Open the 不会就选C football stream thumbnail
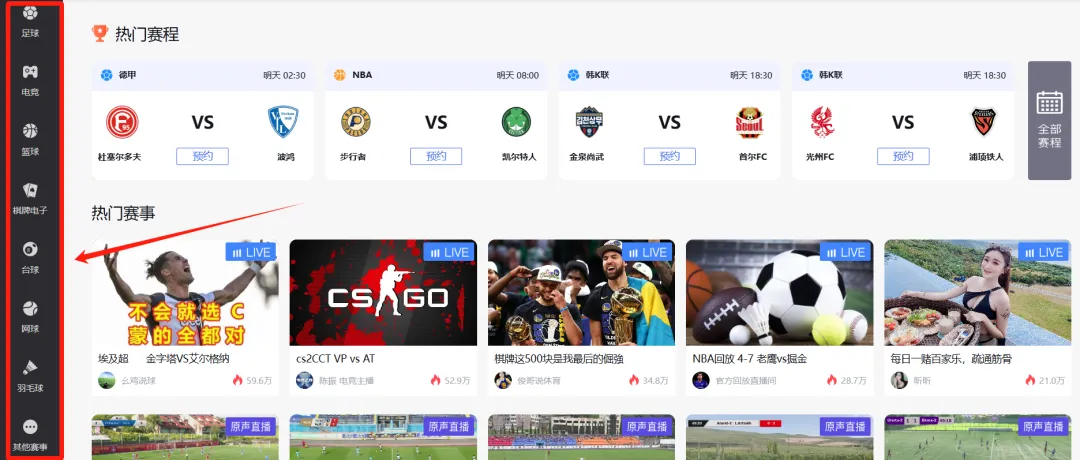 point(185,293)
